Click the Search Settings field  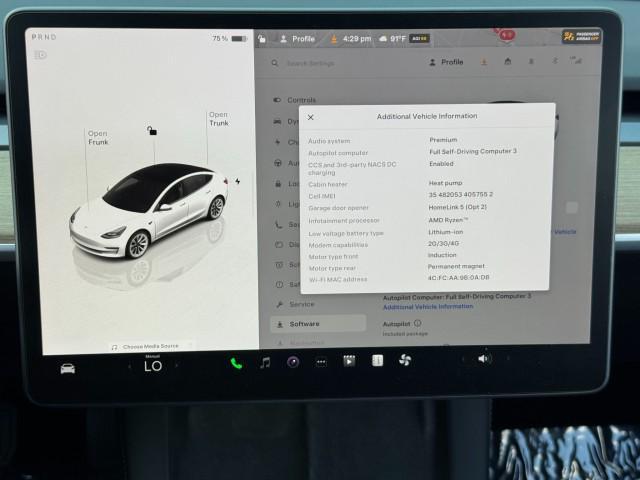310,63
